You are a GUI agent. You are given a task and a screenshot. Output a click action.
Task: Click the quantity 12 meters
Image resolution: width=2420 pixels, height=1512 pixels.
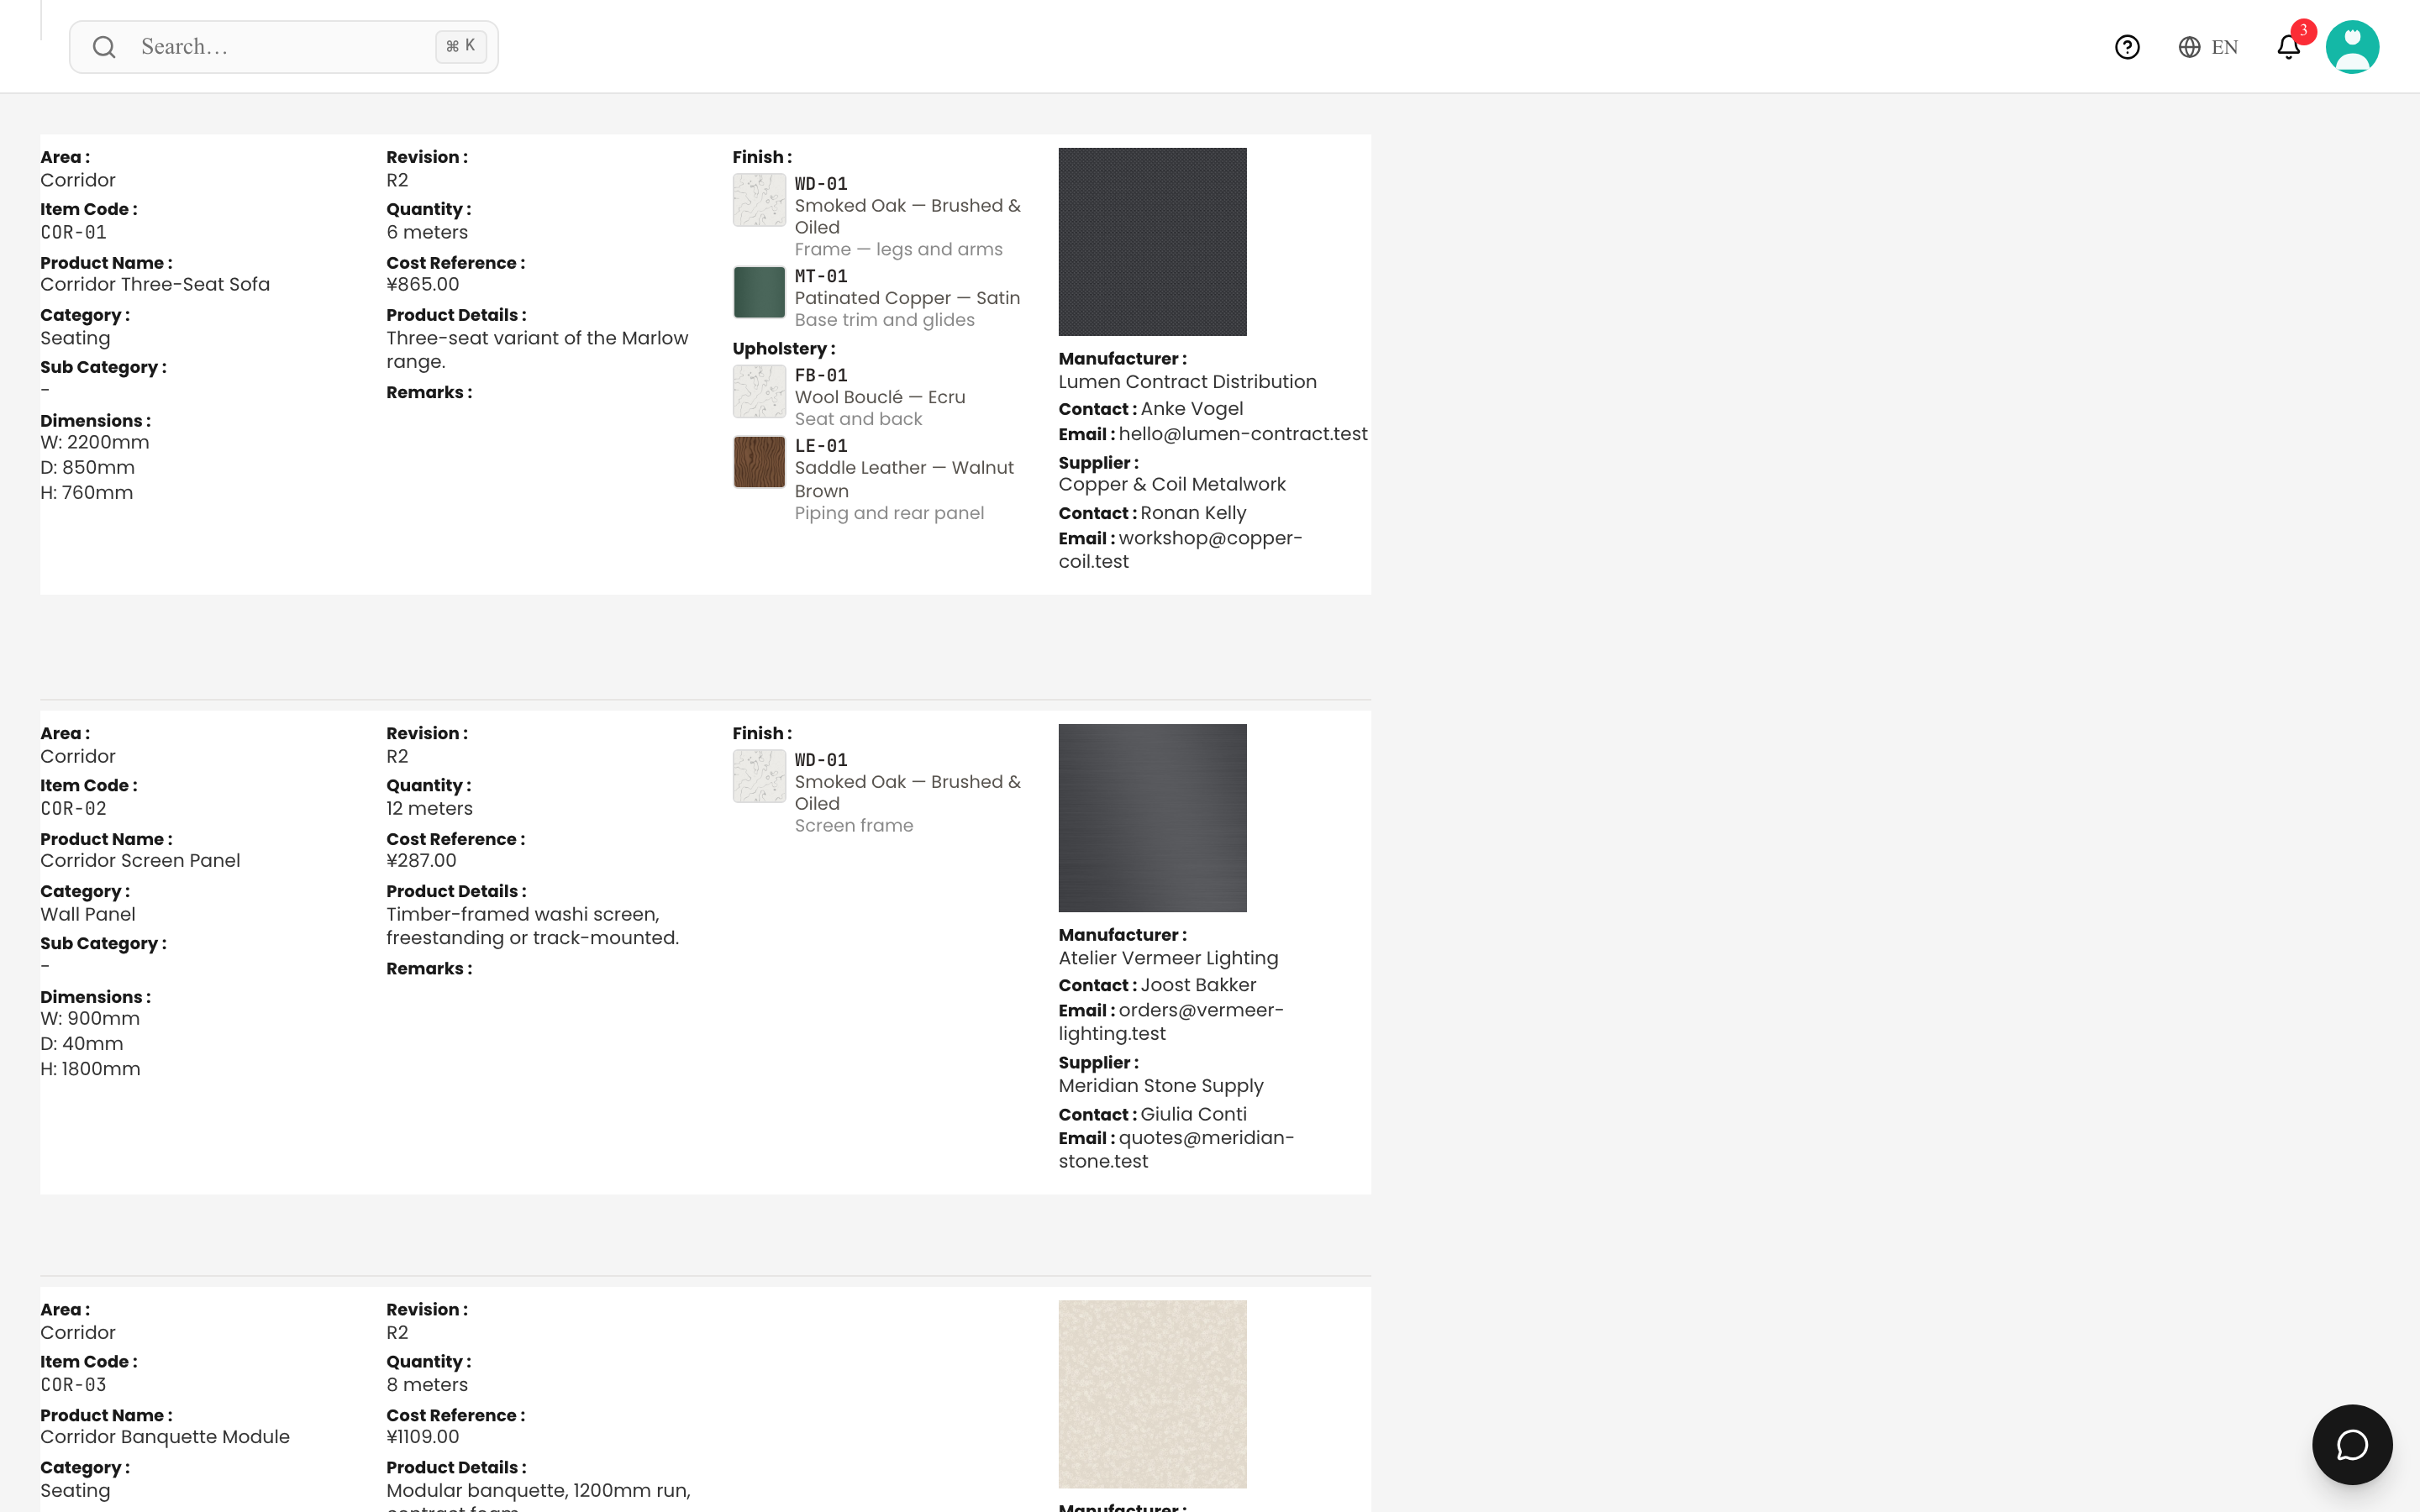click(x=430, y=808)
